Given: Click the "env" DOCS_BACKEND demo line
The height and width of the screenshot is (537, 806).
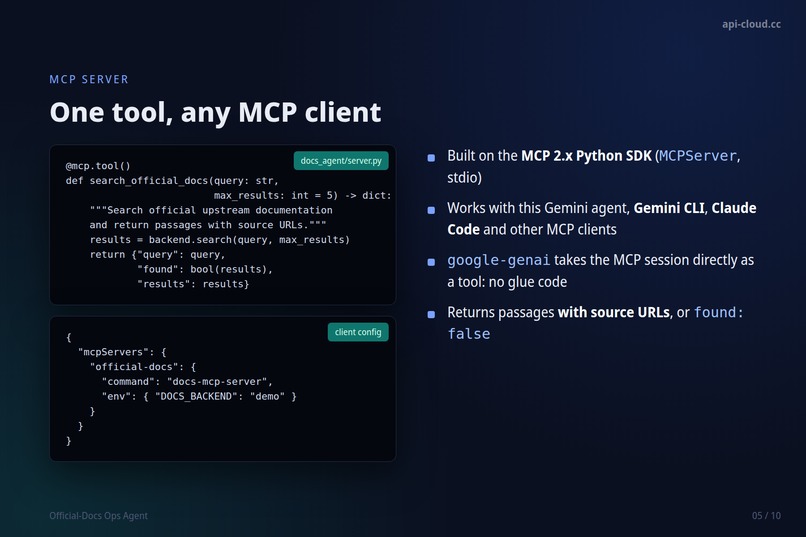Looking at the screenshot, I should click(199, 396).
